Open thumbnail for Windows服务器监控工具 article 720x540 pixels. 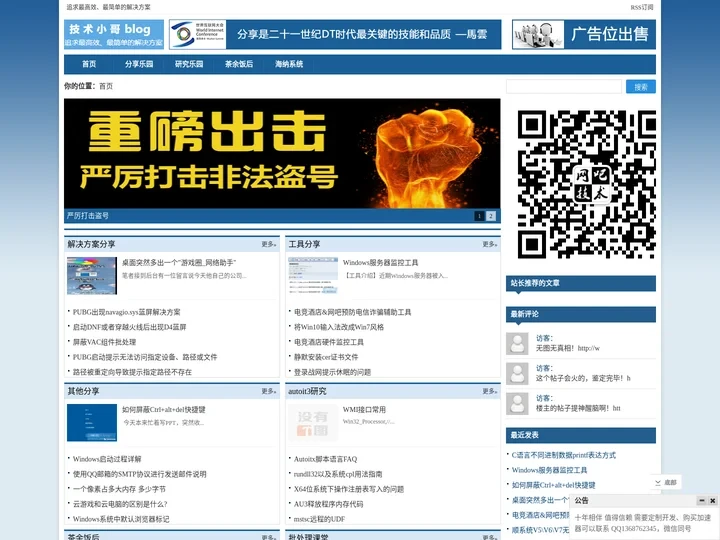[x=313, y=276]
